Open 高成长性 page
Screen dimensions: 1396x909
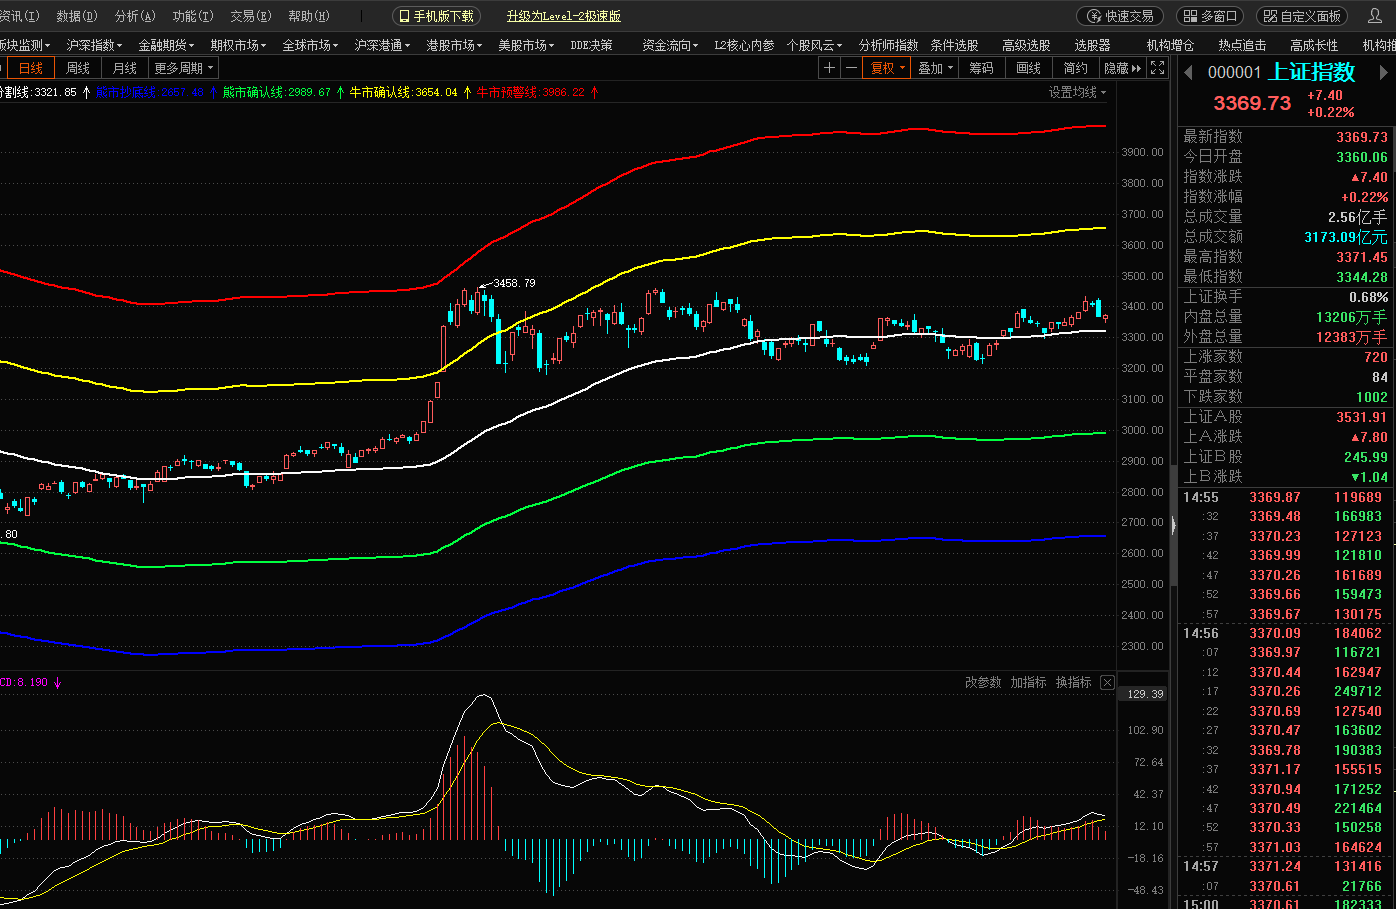click(1314, 45)
